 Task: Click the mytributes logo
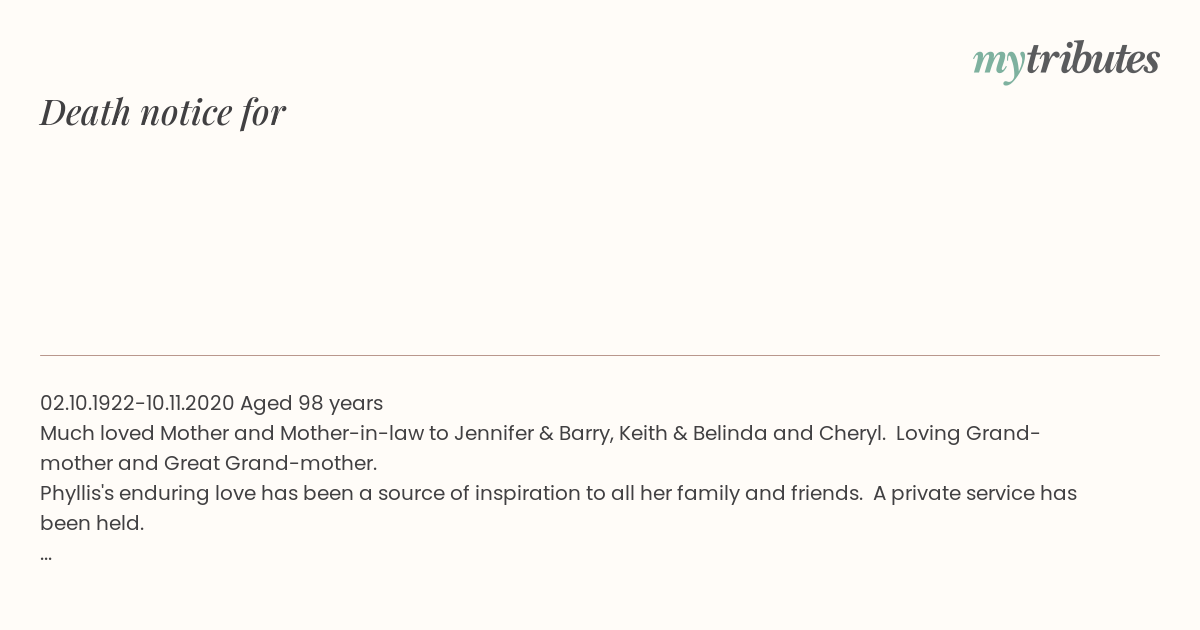1066,61
